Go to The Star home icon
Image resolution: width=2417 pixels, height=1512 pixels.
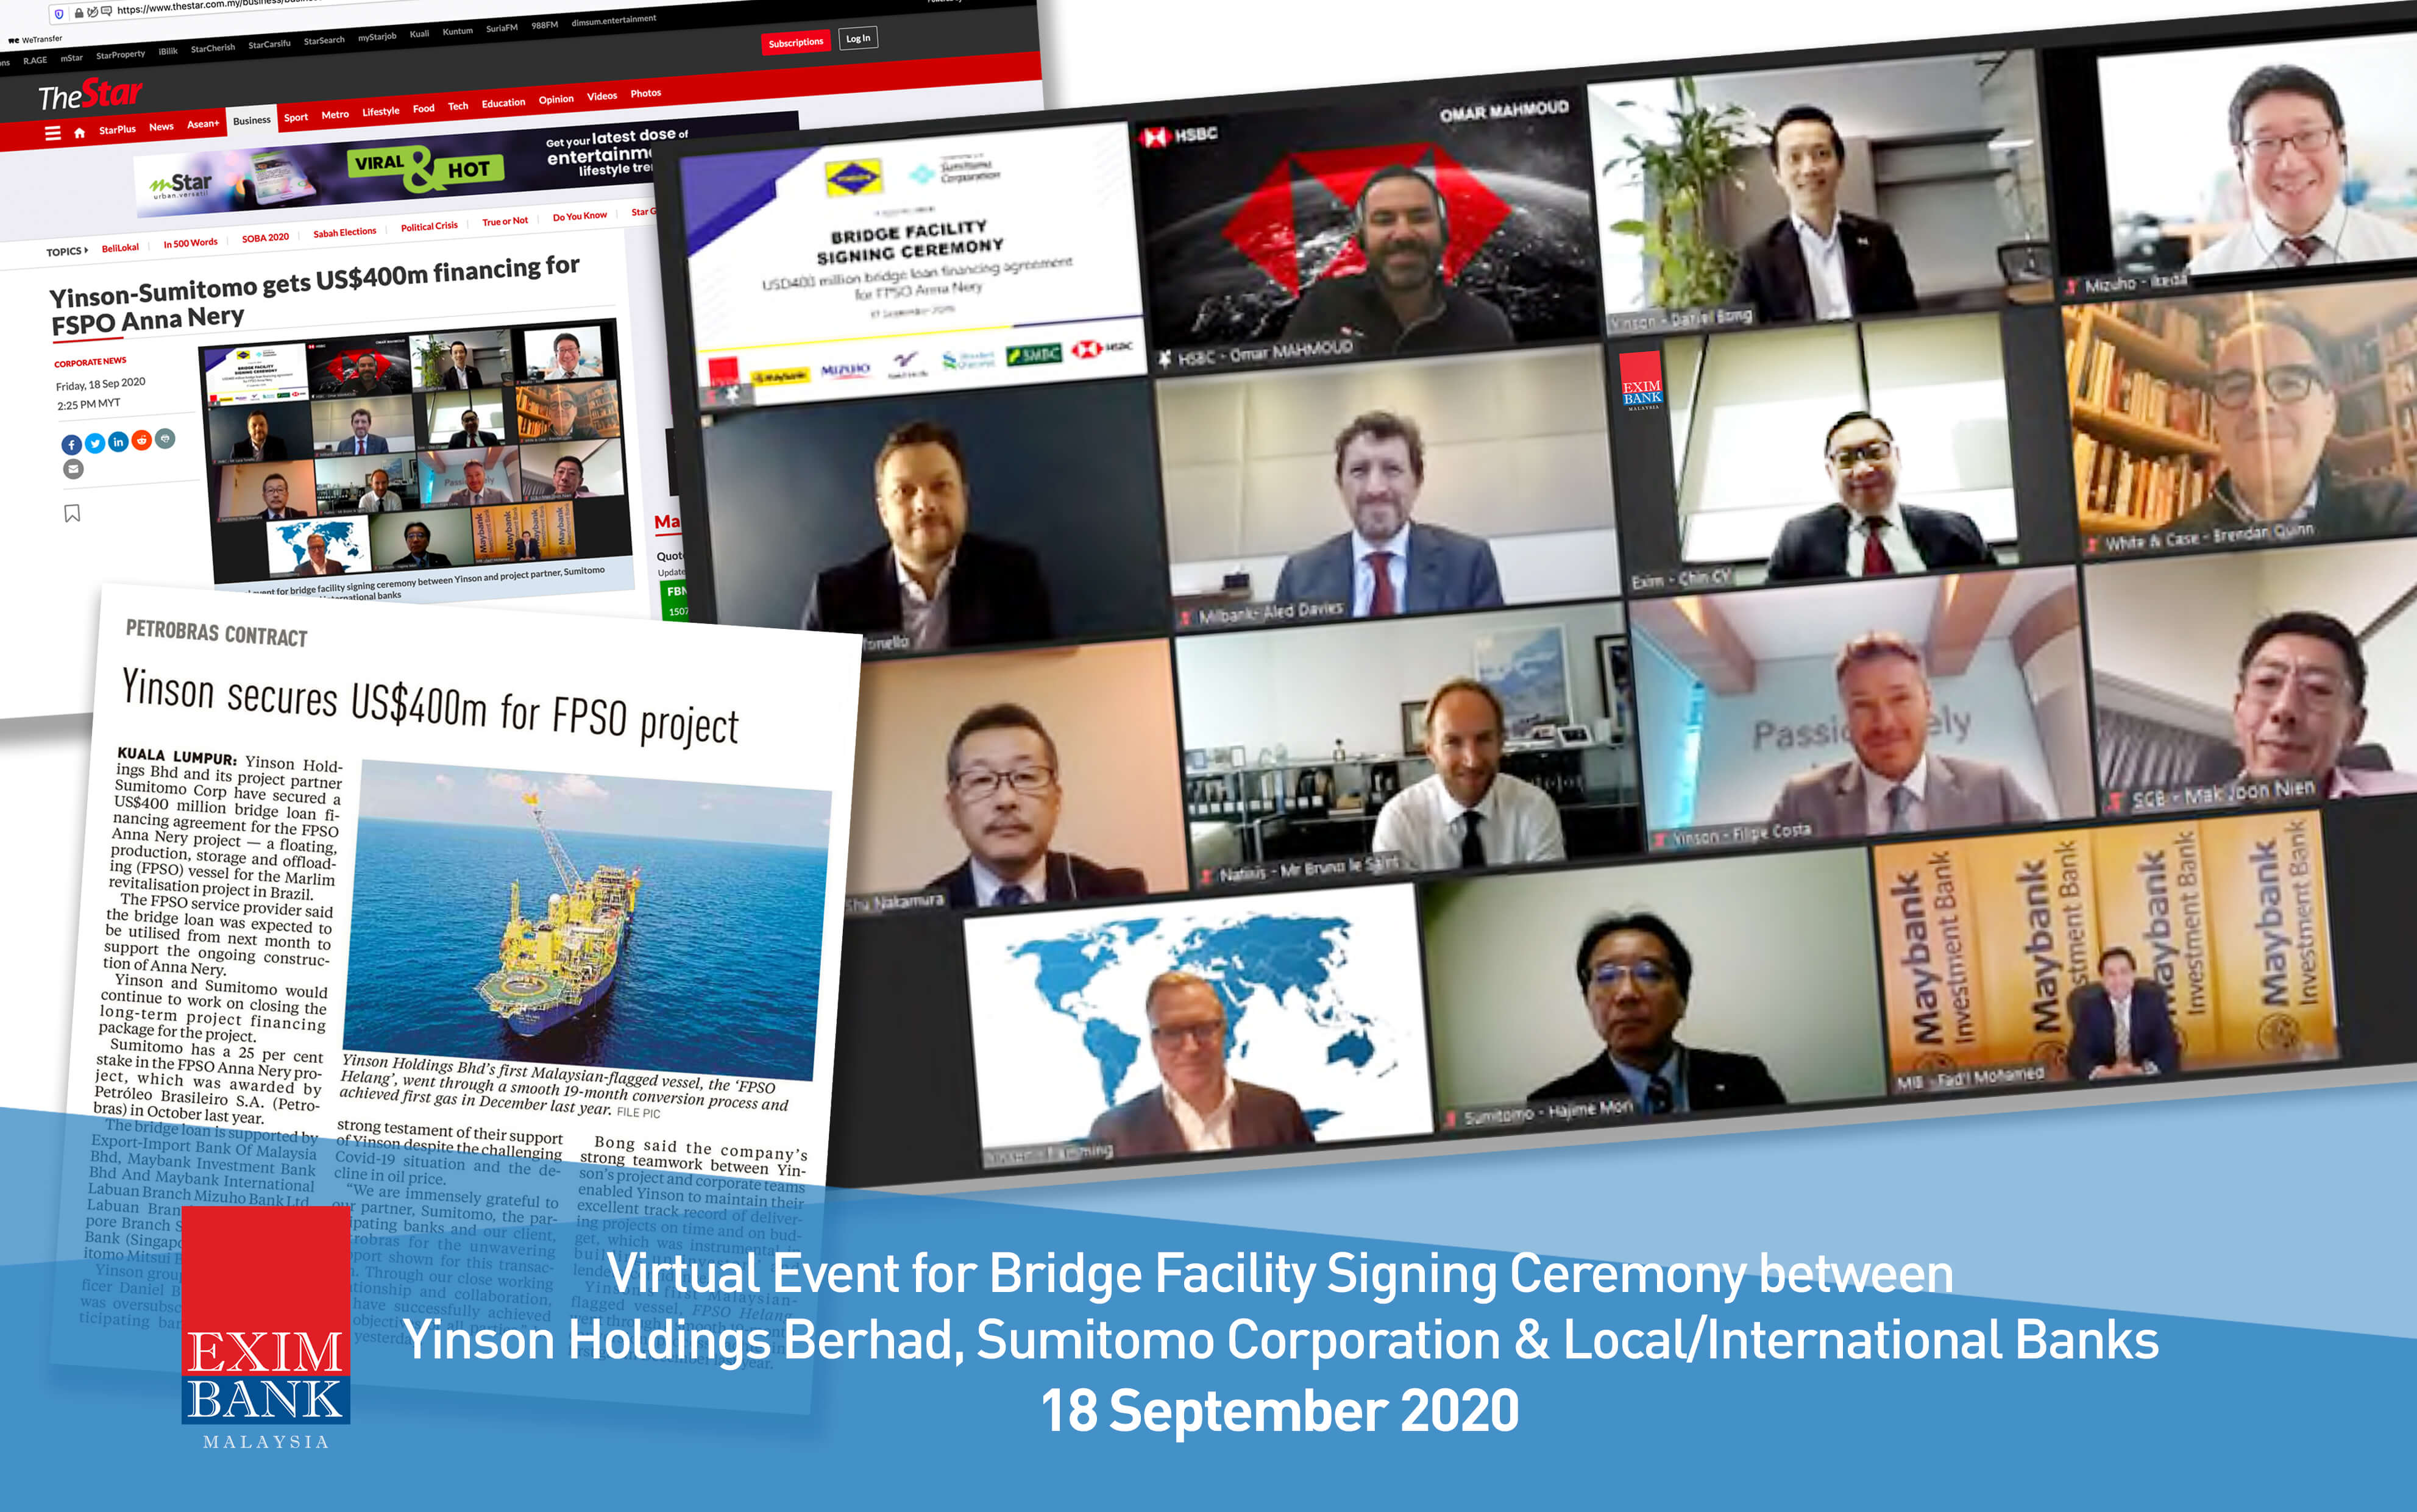(x=79, y=132)
